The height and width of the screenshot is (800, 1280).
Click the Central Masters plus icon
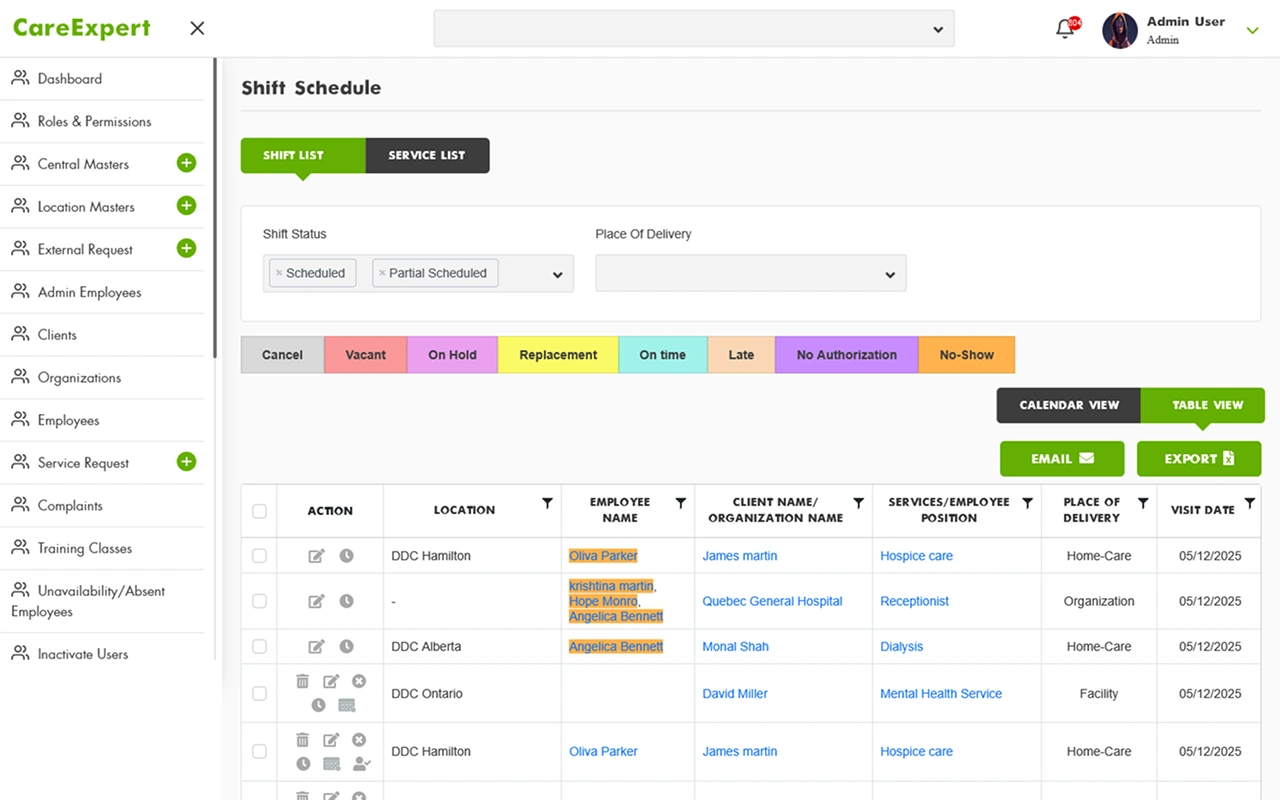coord(186,163)
